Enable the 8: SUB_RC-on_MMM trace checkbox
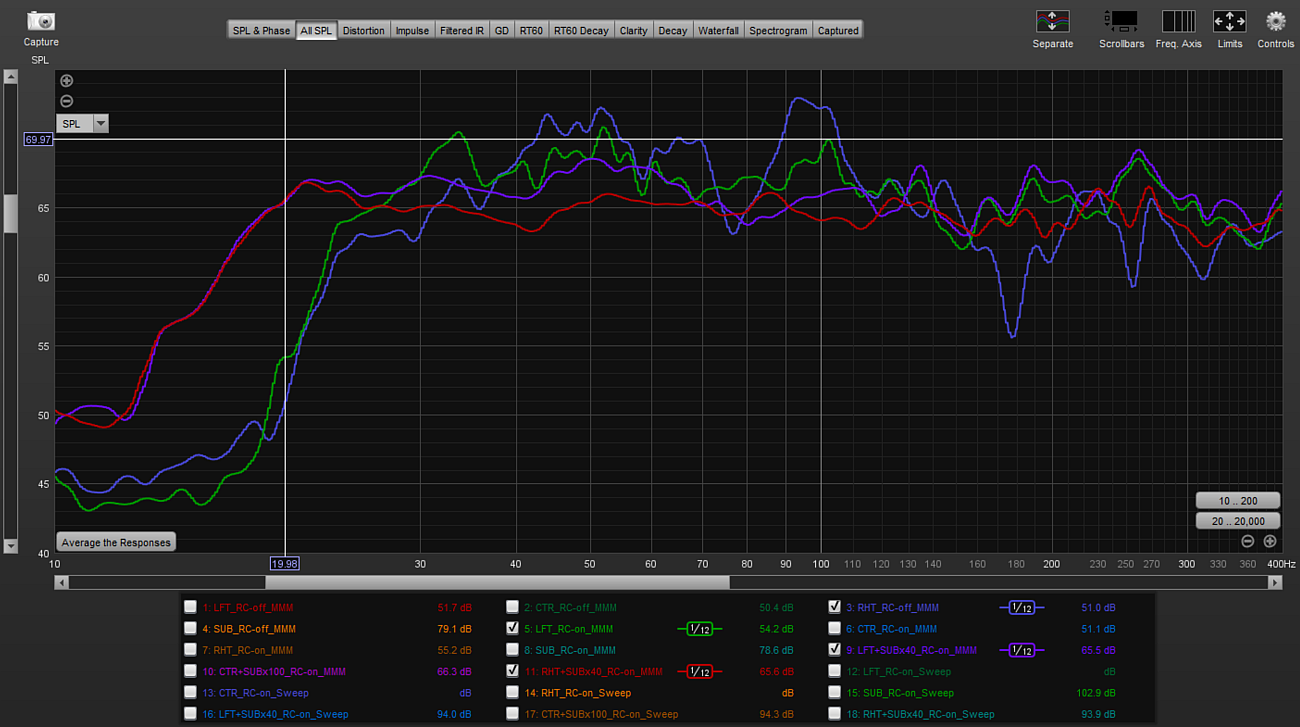This screenshot has width=1300, height=727. point(512,650)
